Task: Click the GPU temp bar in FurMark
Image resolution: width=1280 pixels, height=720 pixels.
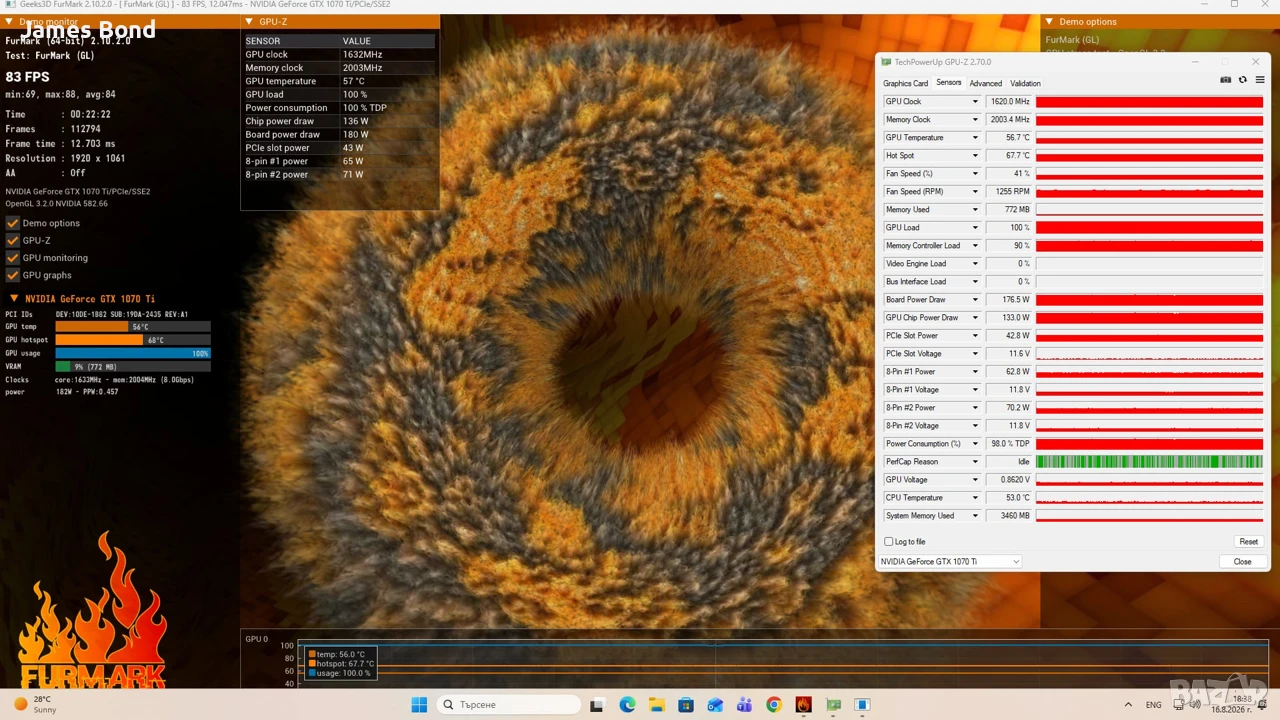Action: click(x=133, y=327)
